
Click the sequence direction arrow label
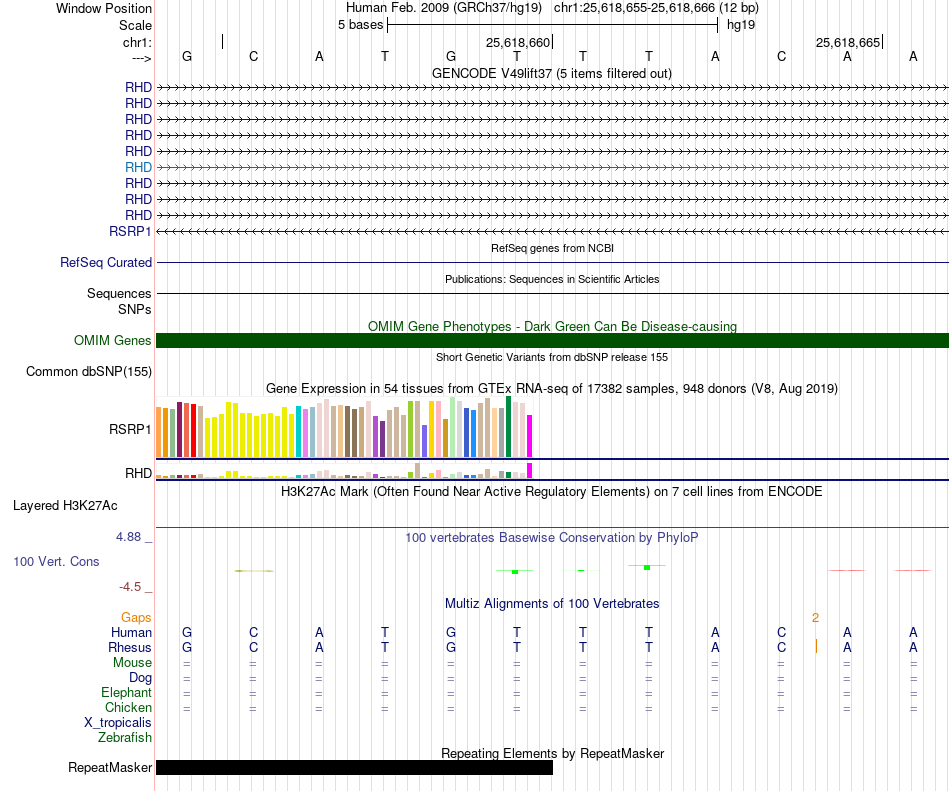(x=141, y=58)
